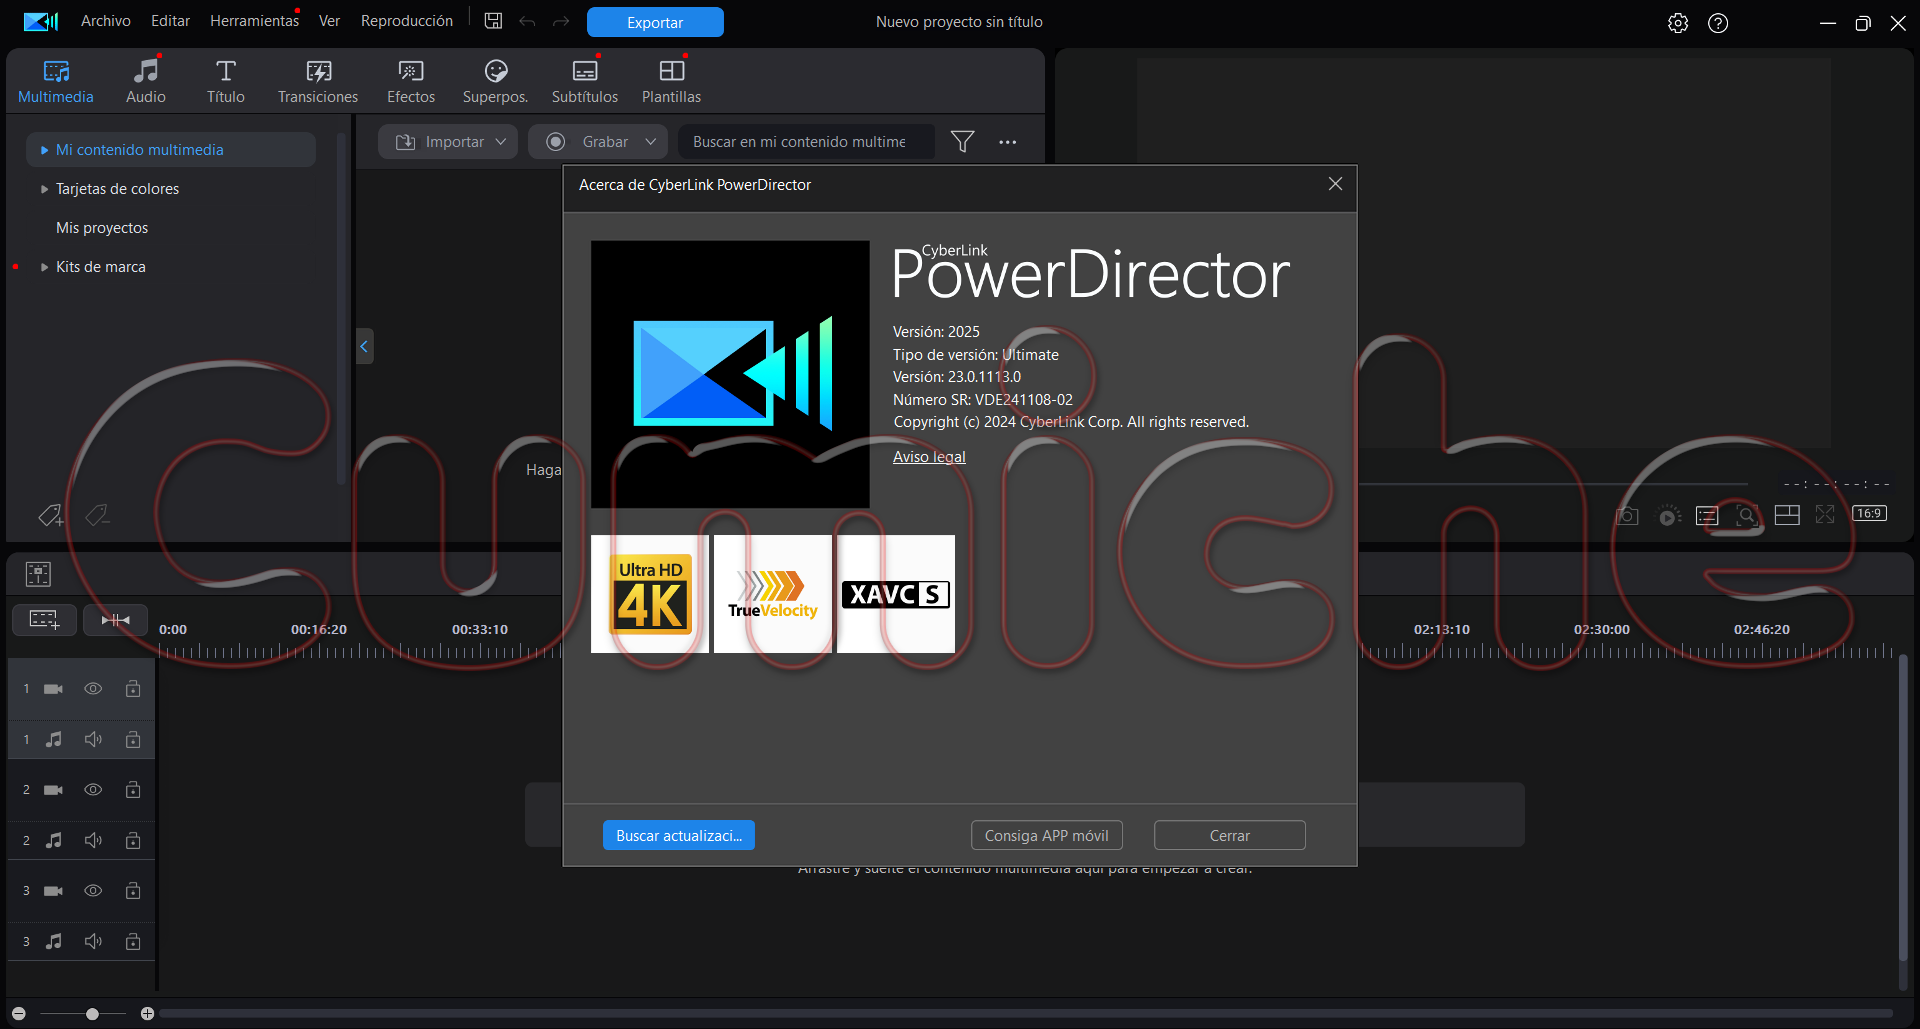Click the Ultra HD 4K logo
The width and height of the screenshot is (1920, 1029).
pyautogui.click(x=650, y=594)
